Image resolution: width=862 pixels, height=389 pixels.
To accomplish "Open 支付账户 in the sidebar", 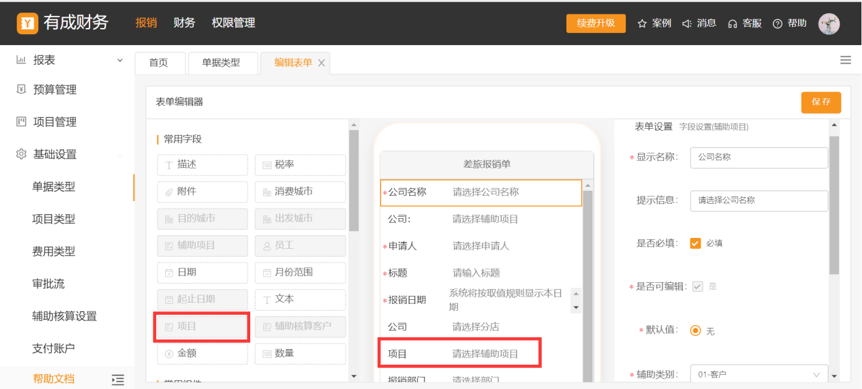I will point(54,348).
